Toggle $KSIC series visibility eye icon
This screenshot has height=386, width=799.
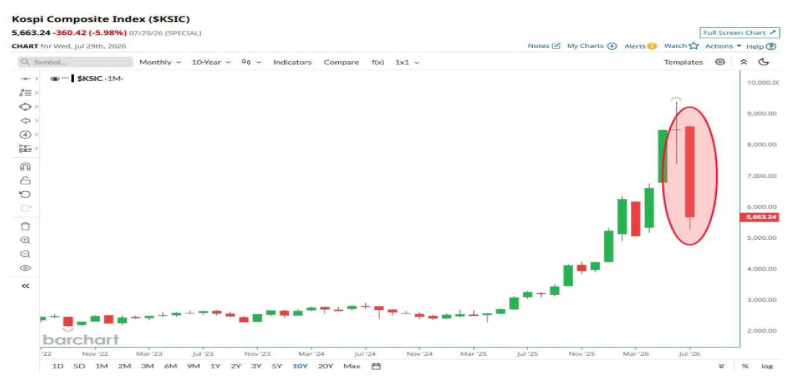coord(55,78)
